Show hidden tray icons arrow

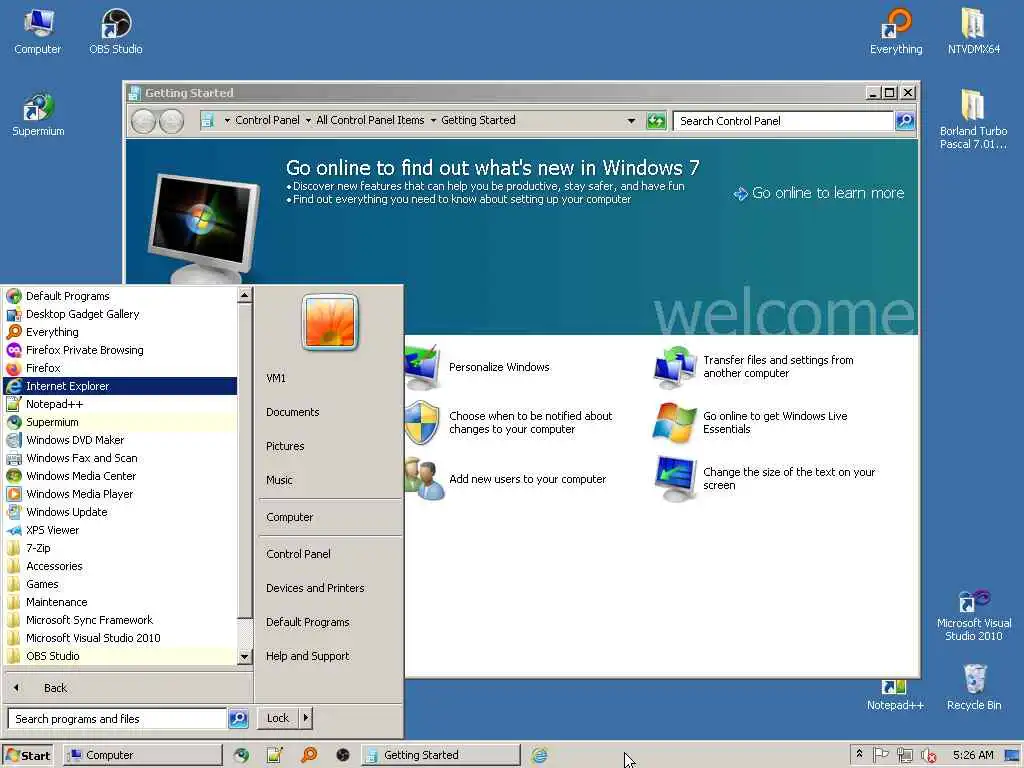(x=859, y=754)
